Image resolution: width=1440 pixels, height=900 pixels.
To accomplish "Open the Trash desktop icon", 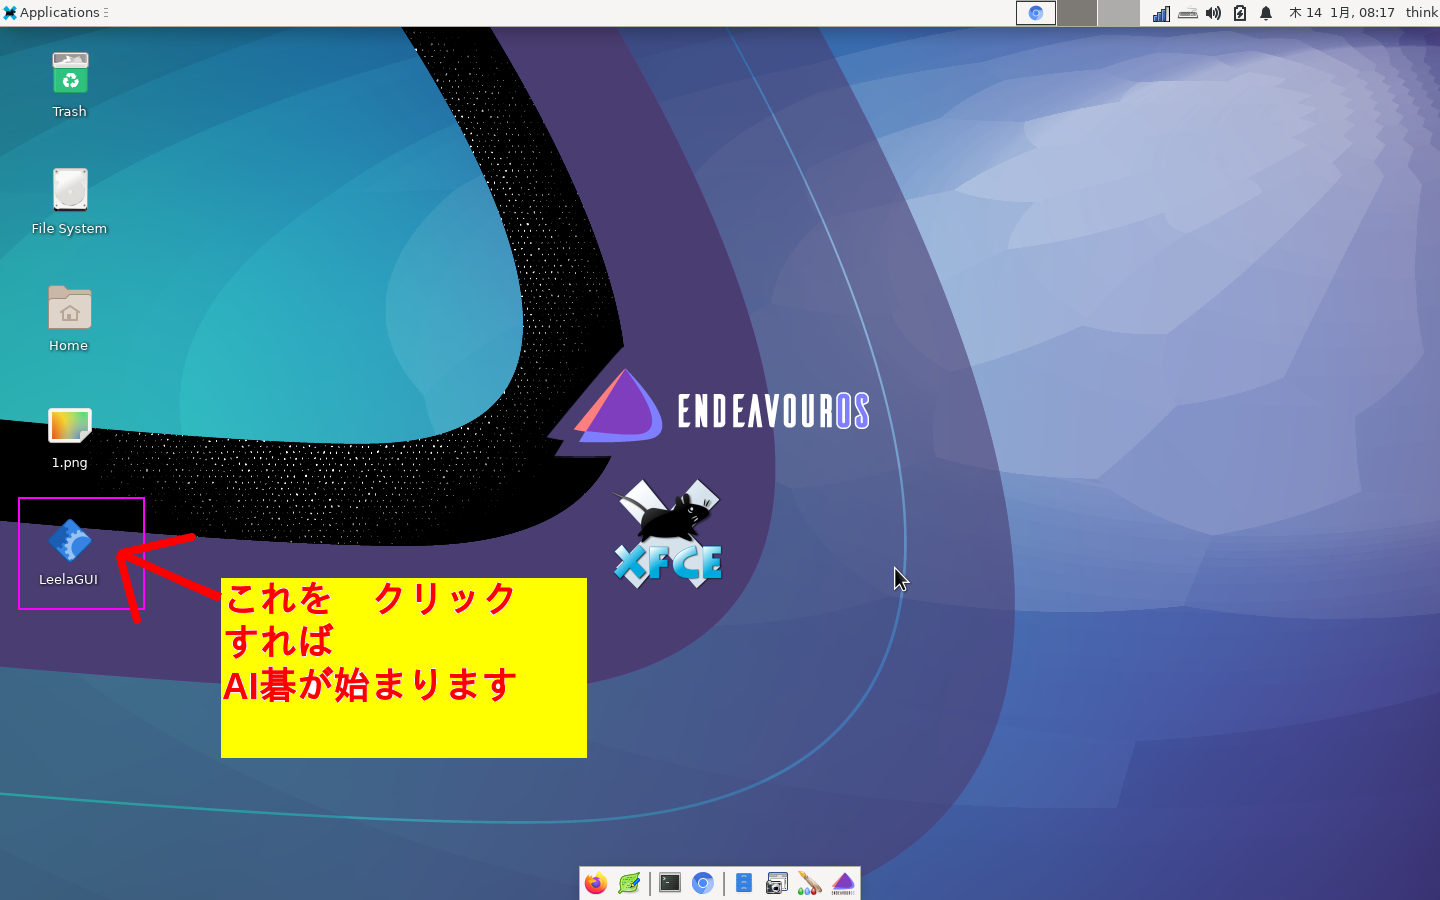I will point(70,85).
